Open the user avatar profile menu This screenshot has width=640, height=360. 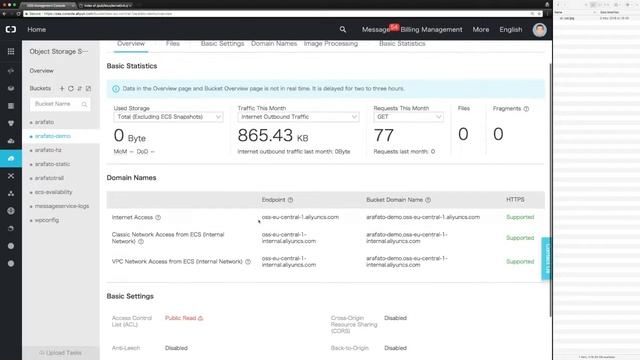point(540,30)
